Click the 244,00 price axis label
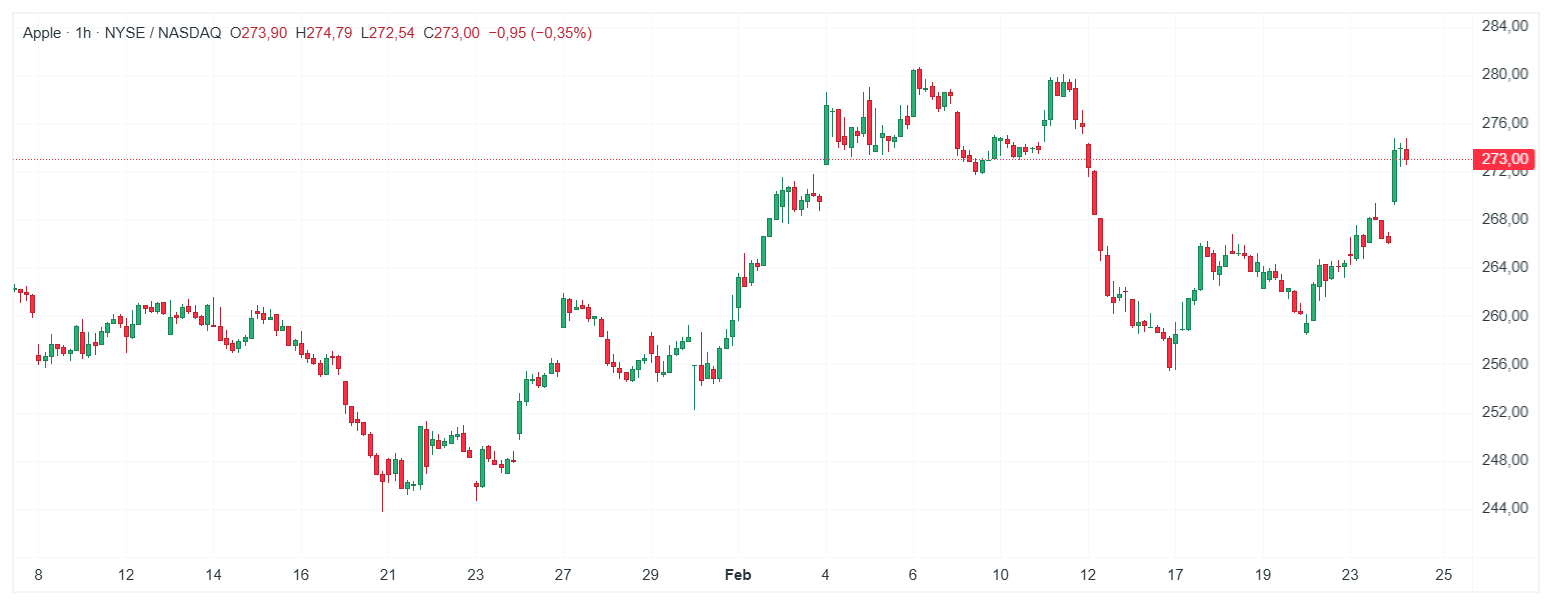This screenshot has height=605, width=1552. [x=1504, y=508]
